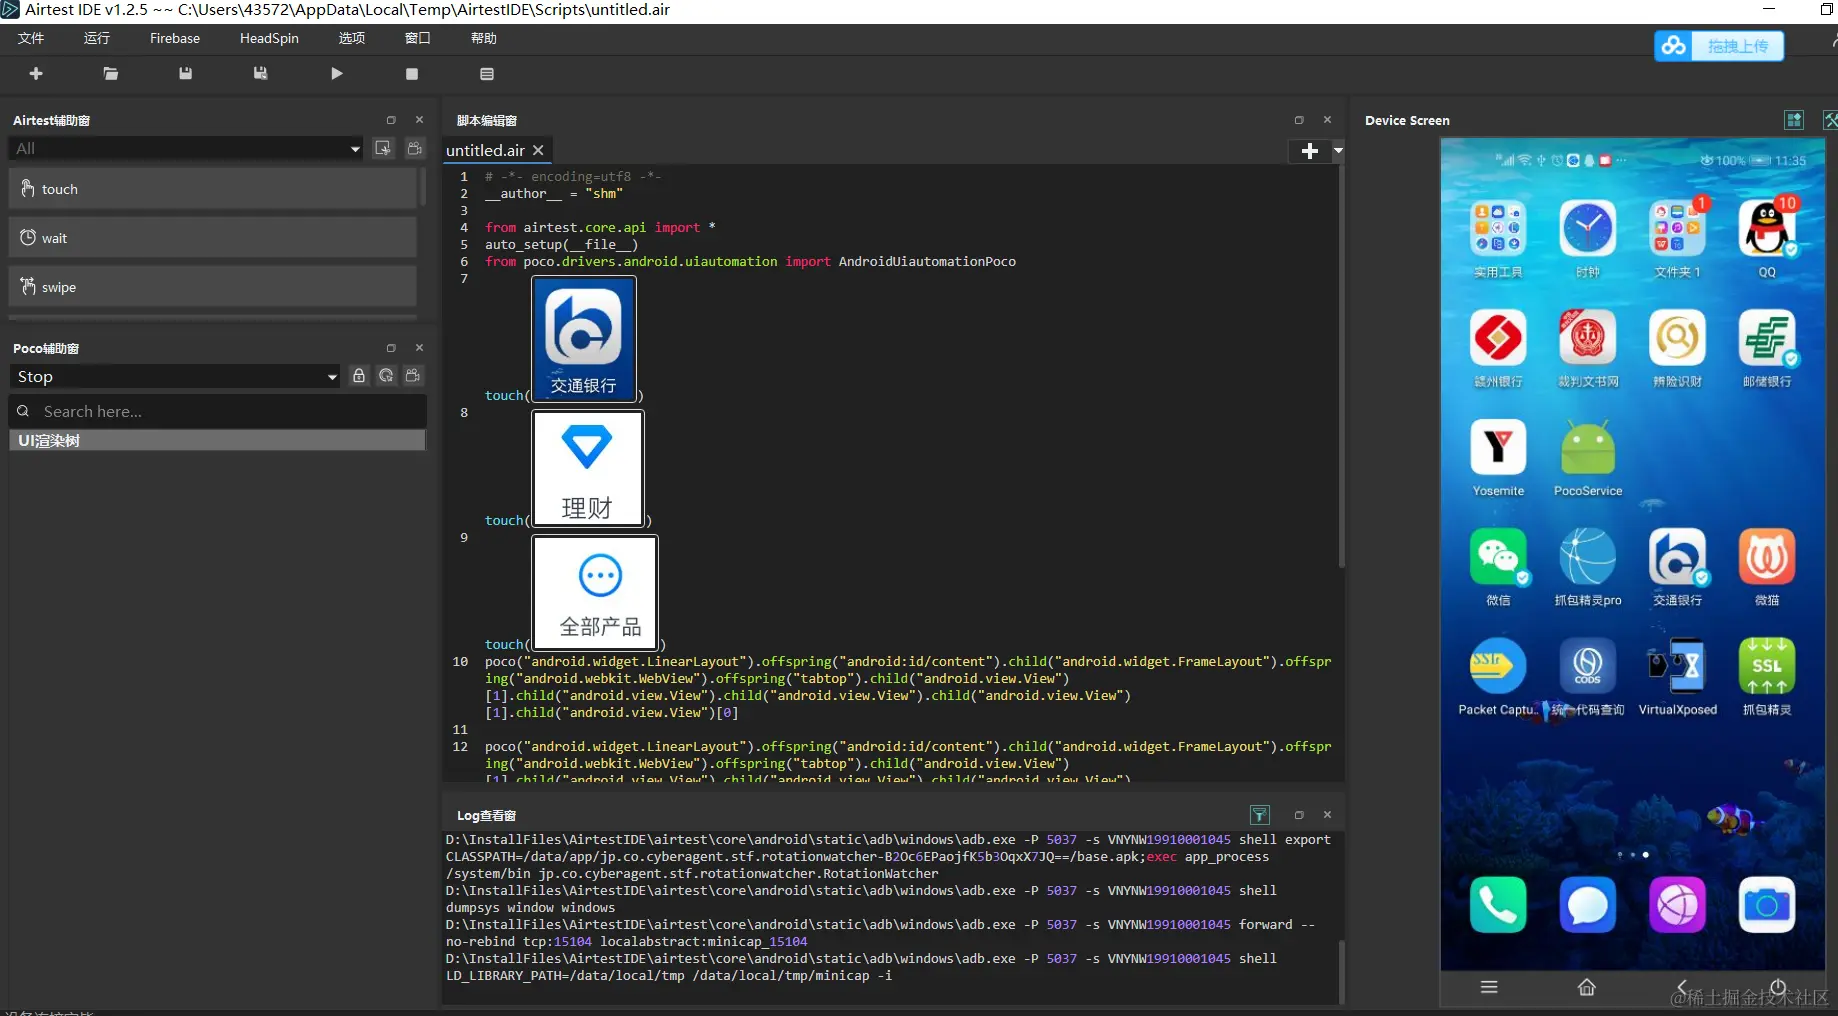Open the PocoService app on the device
The height and width of the screenshot is (1016, 1838).
[x=1588, y=458]
